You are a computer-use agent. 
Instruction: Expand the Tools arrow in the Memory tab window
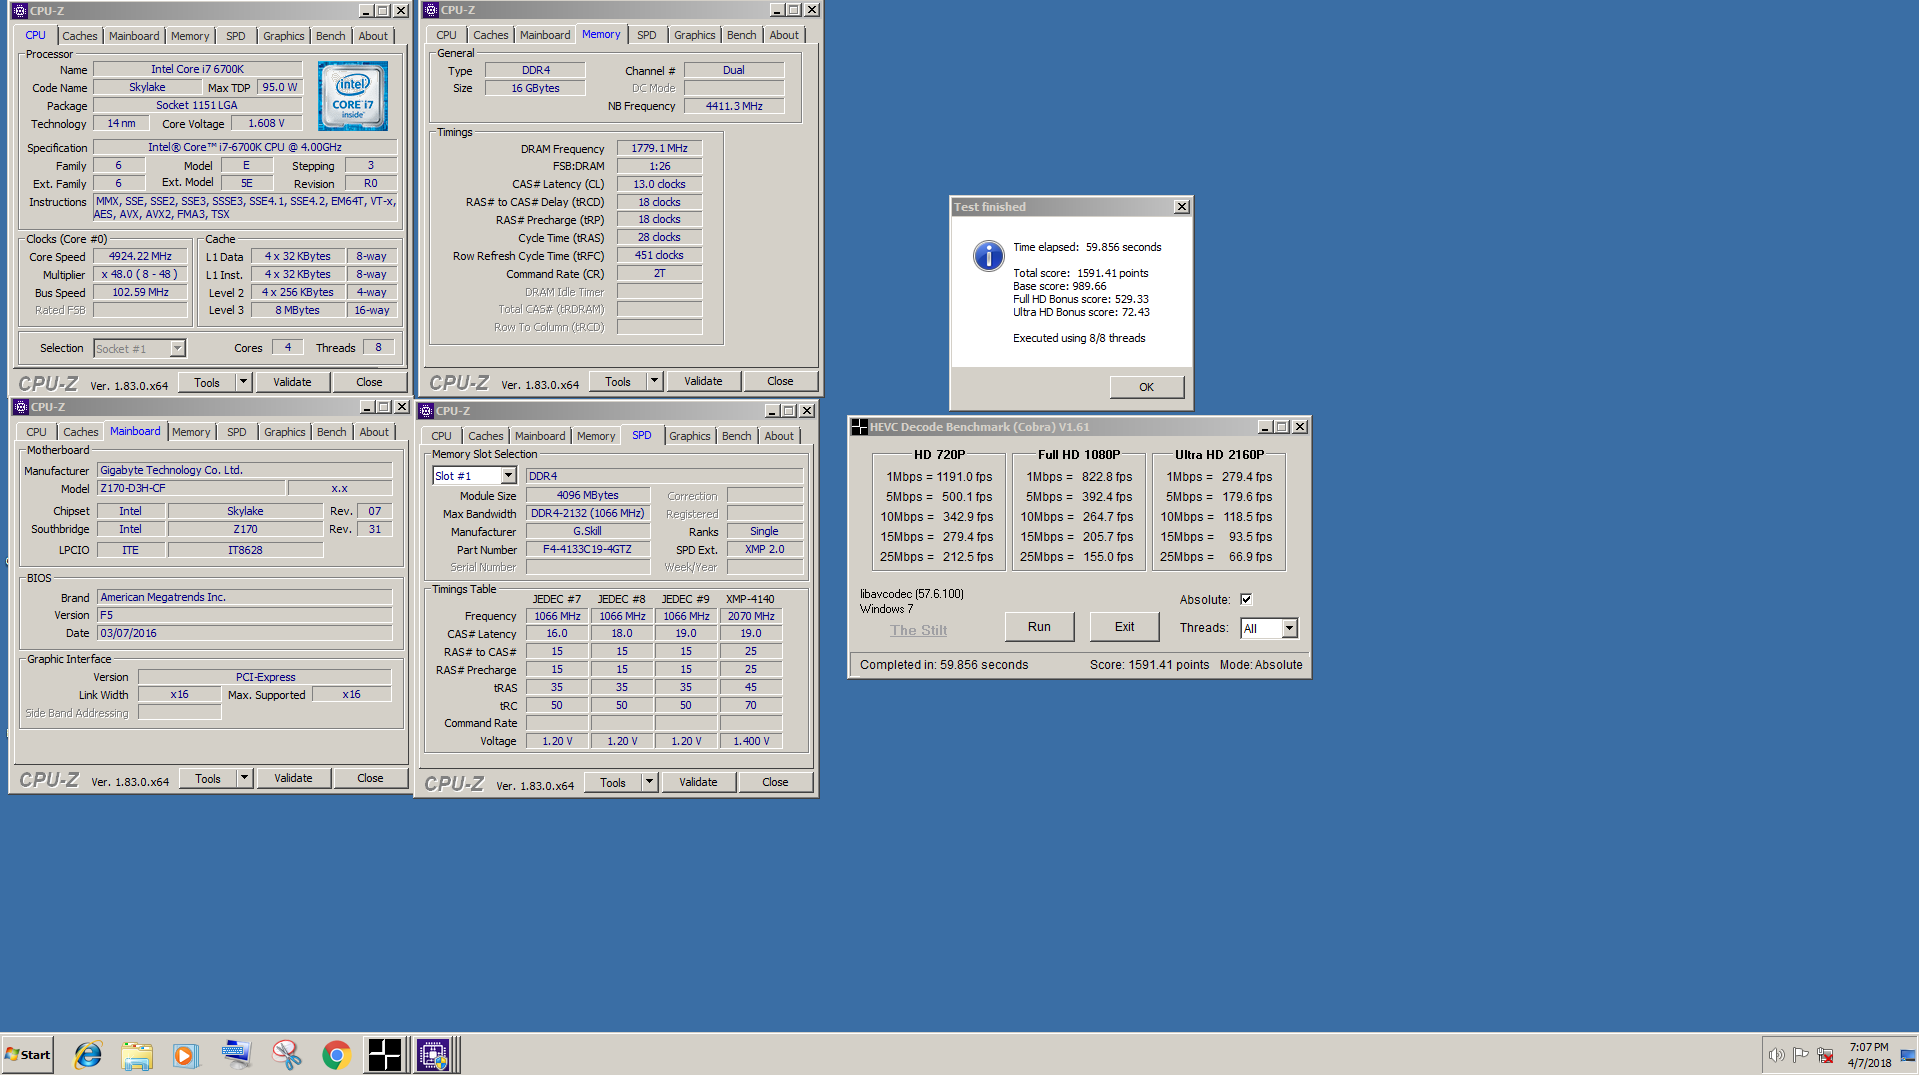pos(654,381)
